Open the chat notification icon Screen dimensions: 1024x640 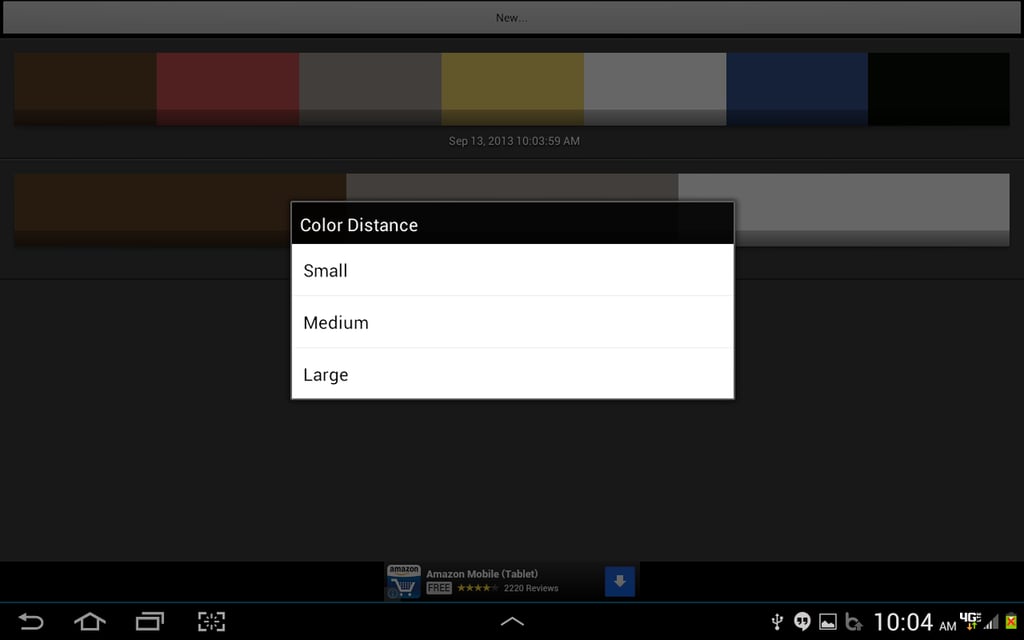(802, 621)
